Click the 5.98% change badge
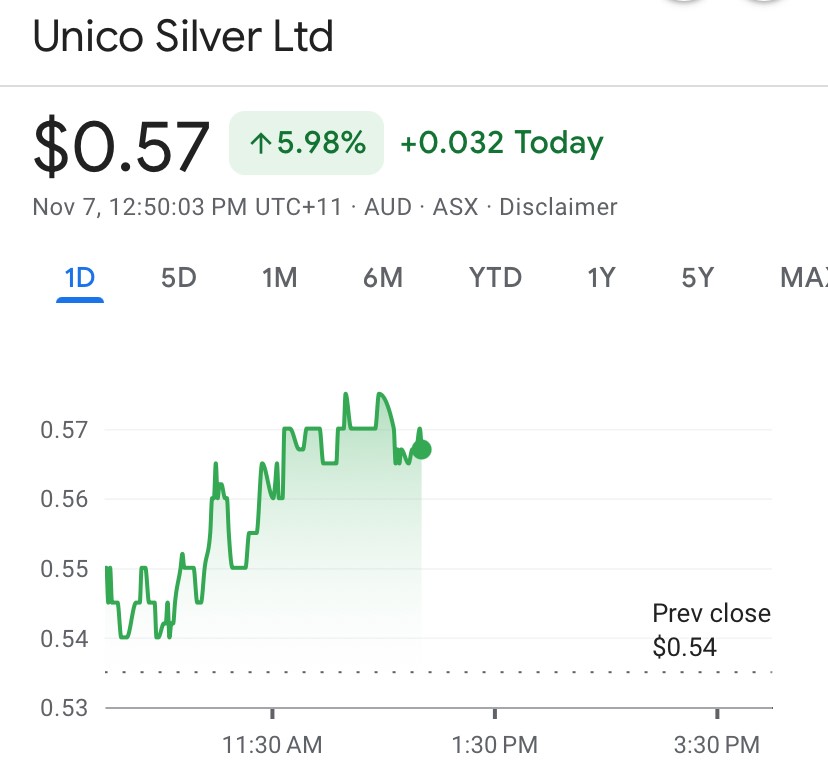Image resolution: width=828 pixels, height=776 pixels. click(307, 143)
